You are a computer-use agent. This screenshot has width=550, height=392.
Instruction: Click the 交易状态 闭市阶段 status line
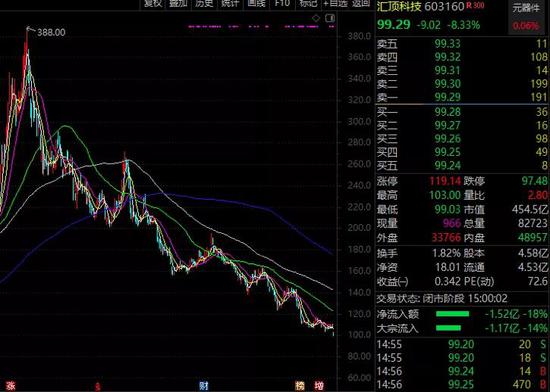click(x=442, y=299)
